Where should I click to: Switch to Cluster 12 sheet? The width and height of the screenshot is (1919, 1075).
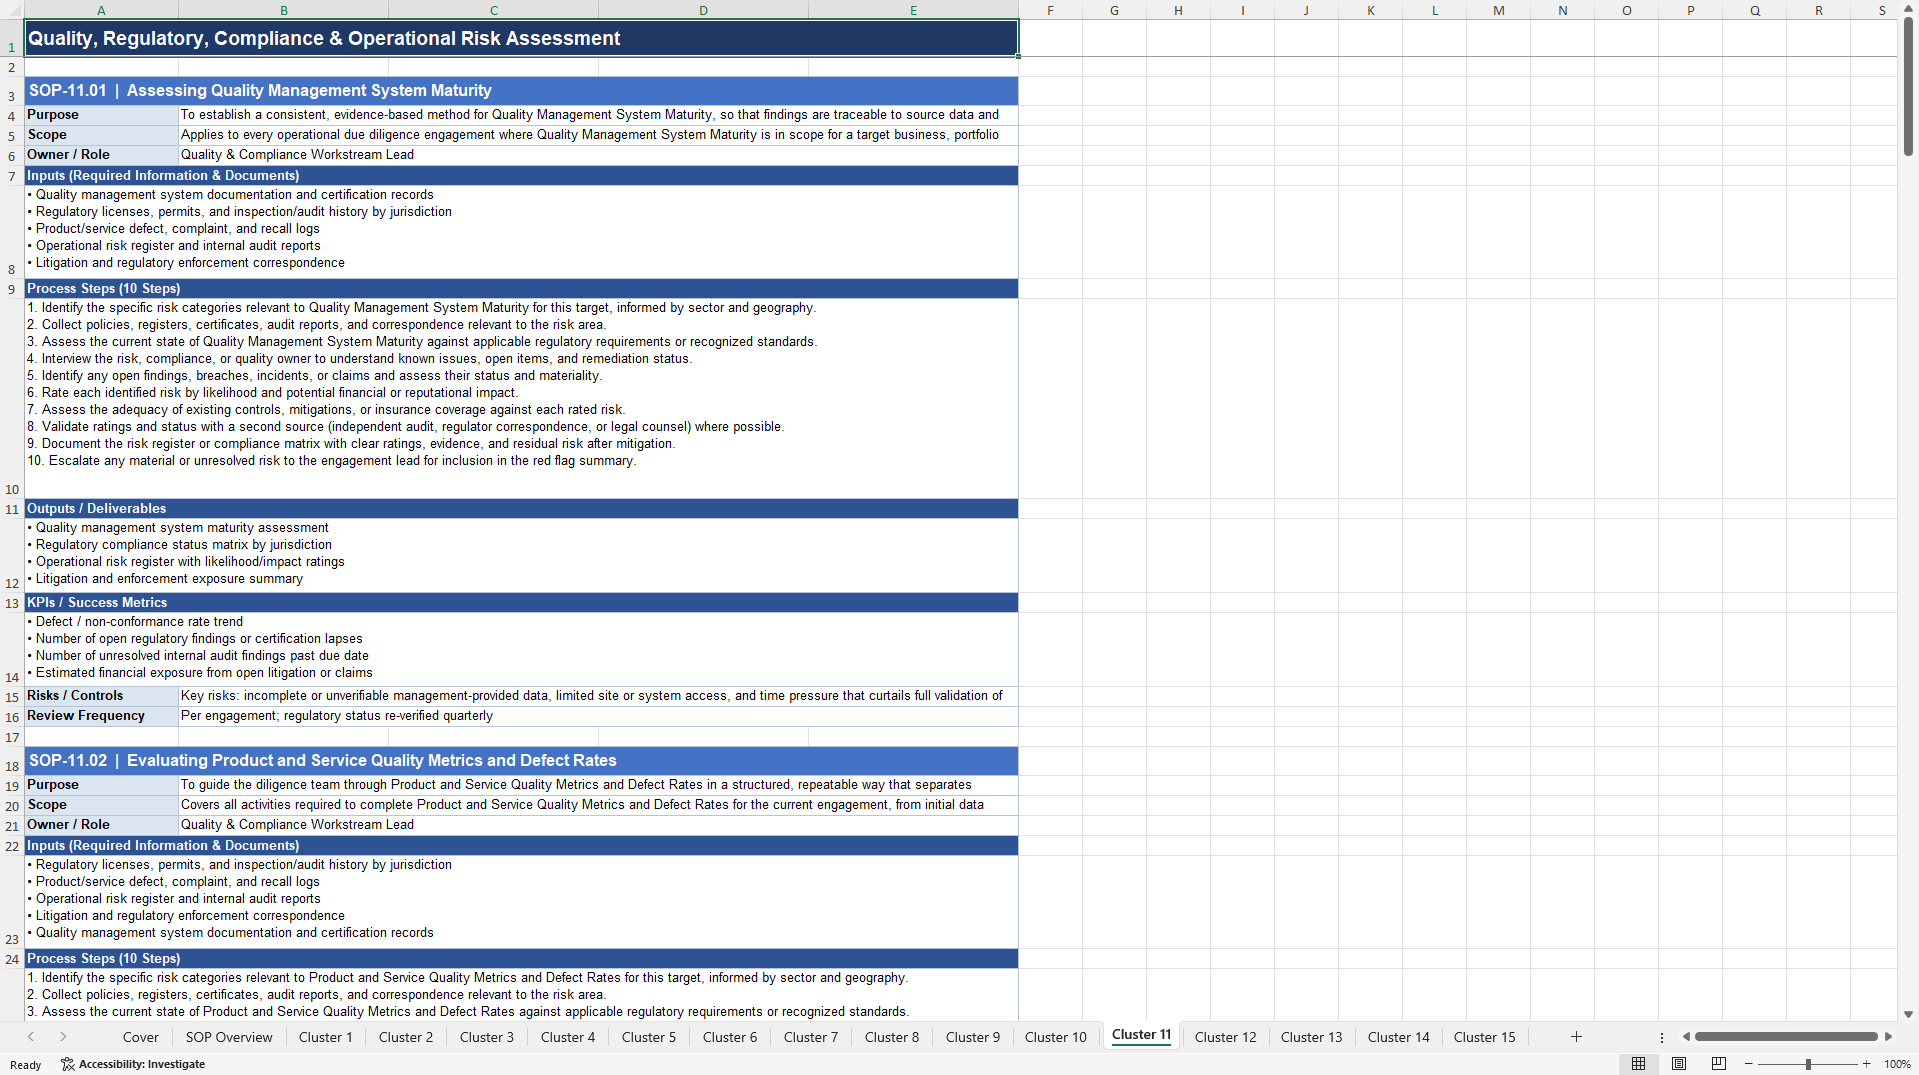[x=1226, y=1037]
